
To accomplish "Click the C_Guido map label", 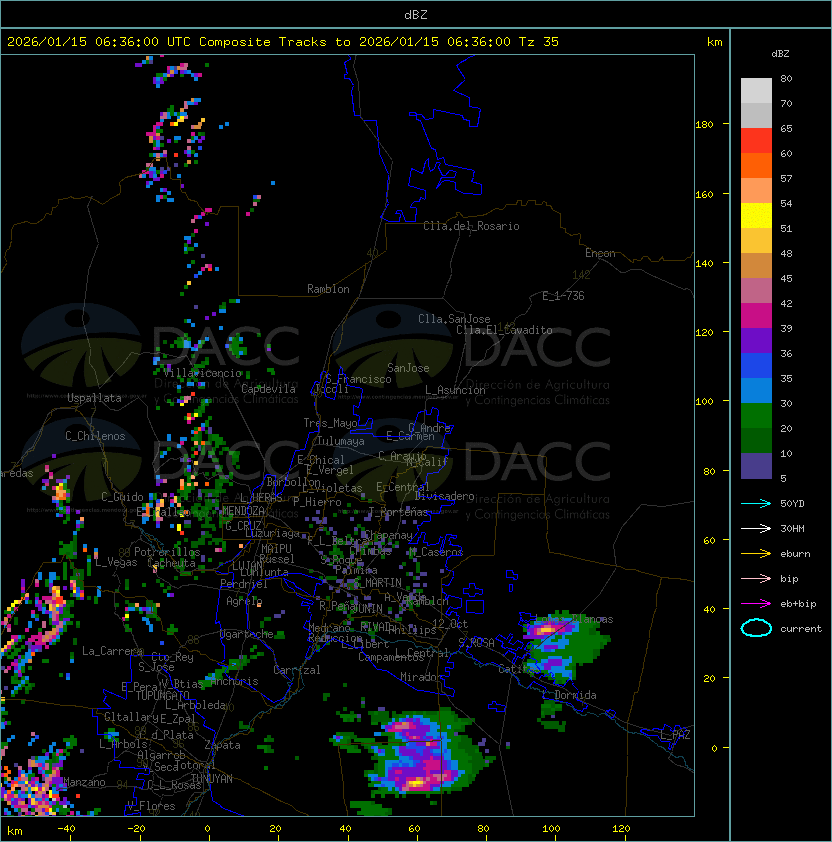I will point(122,497).
